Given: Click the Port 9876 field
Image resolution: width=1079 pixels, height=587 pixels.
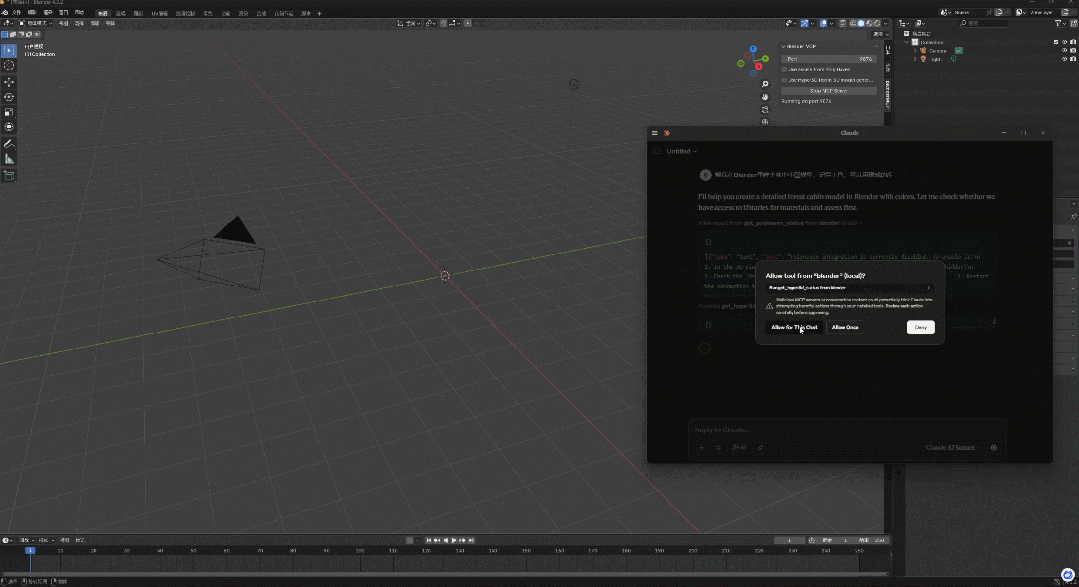Looking at the screenshot, I should [x=828, y=59].
